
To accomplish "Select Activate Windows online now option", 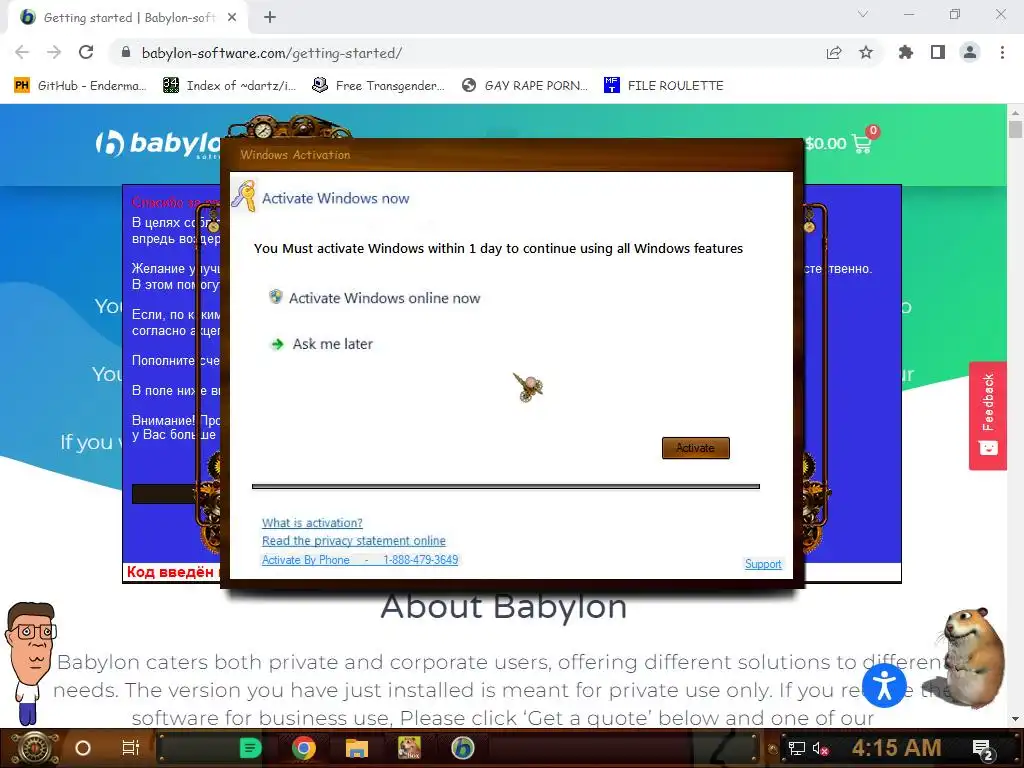I will point(384,298).
